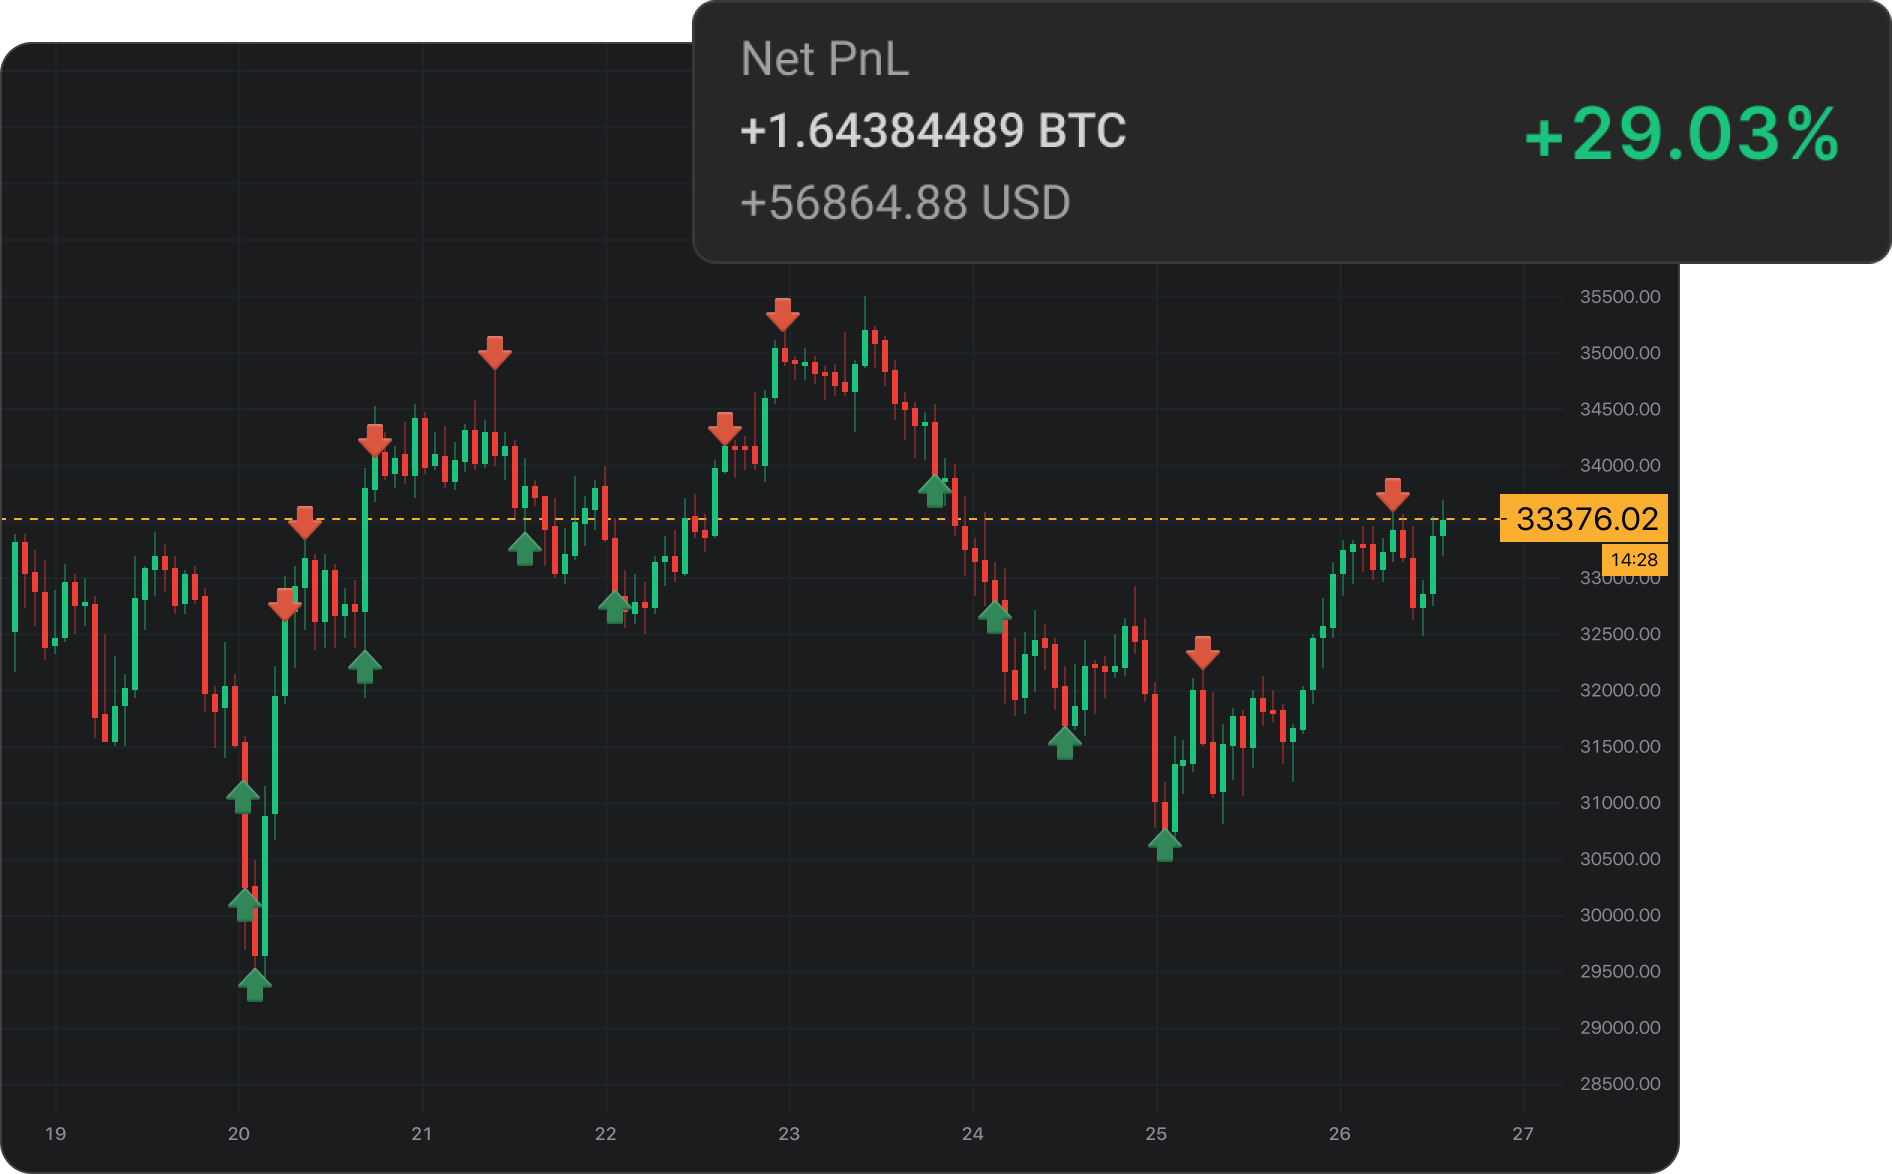The height and width of the screenshot is (1174, 1892).
Task: Select the buy arrow near 30000 on day 20
Action: click(x=245, y=905)
